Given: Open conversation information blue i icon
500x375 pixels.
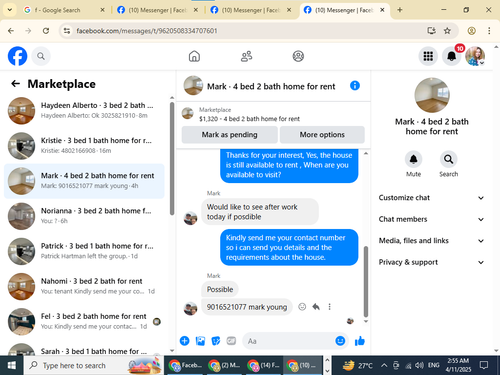Looking at the screenshot, I should click(x=355, y=86).
